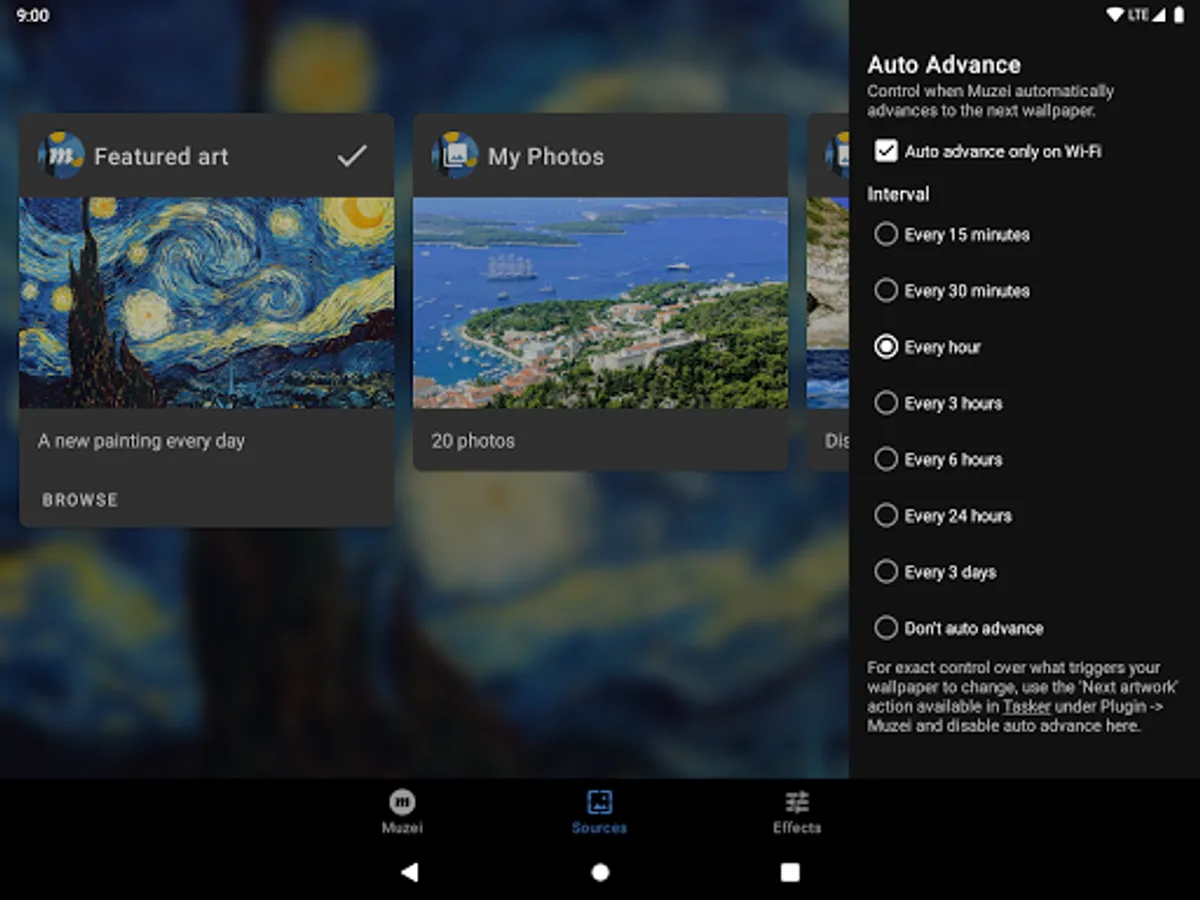Click the Featured art source logo

click(60, 156)
